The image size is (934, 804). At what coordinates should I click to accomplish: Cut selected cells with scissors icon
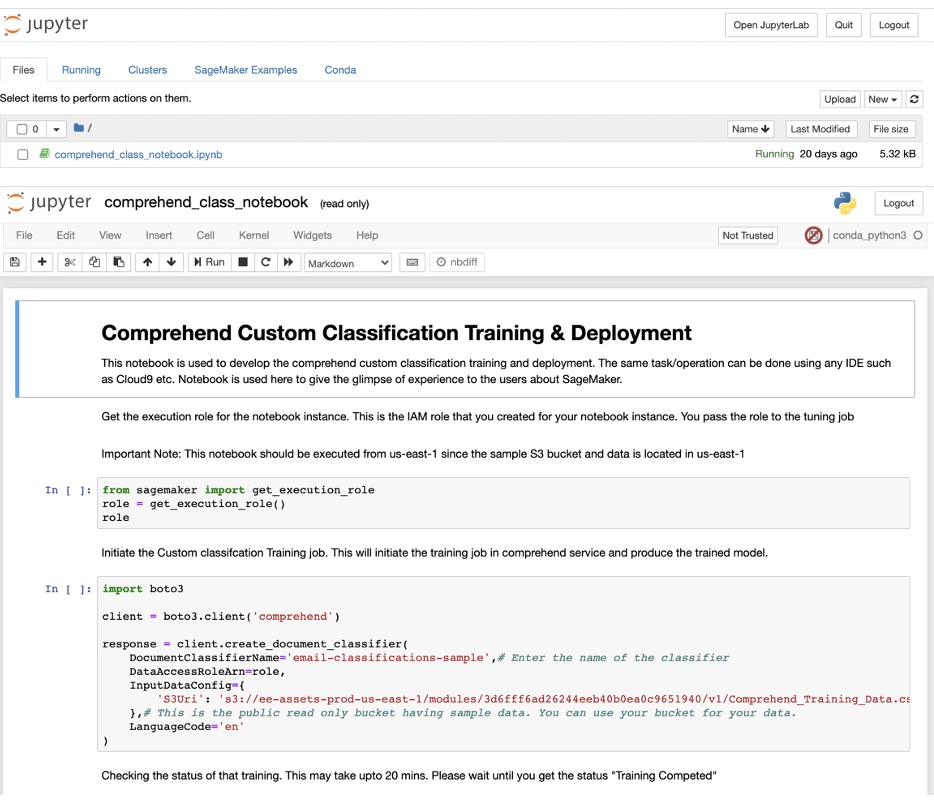pos(70,262)
